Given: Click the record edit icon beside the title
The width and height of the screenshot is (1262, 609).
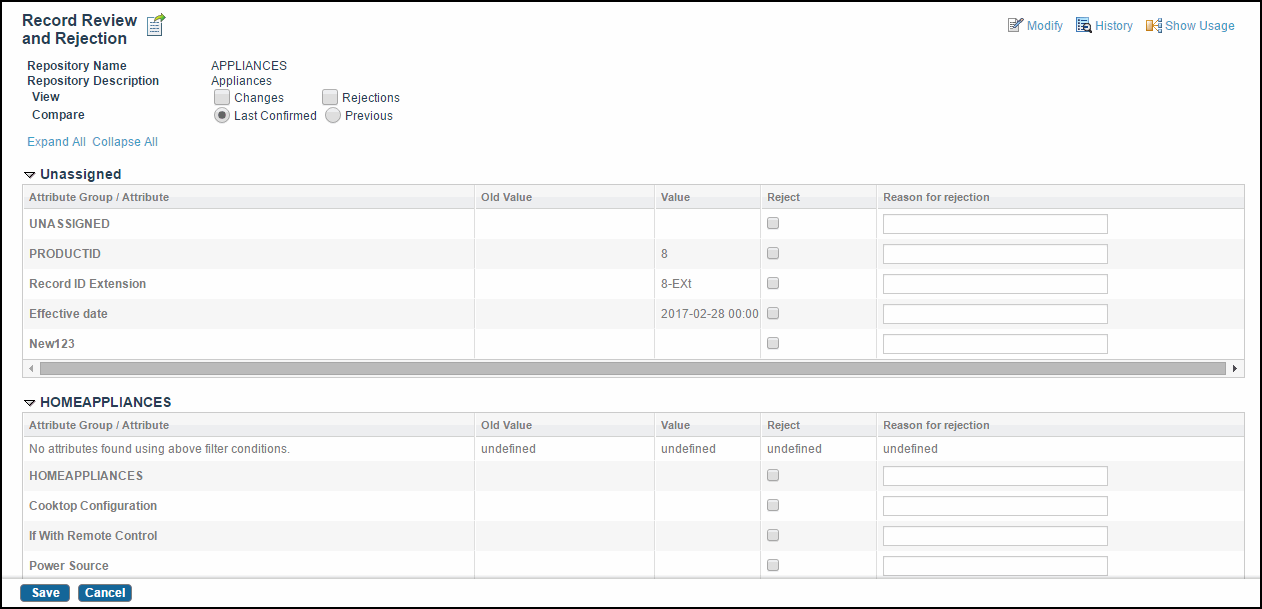Looking at the screenshot, I should click(x=156, y=26).
